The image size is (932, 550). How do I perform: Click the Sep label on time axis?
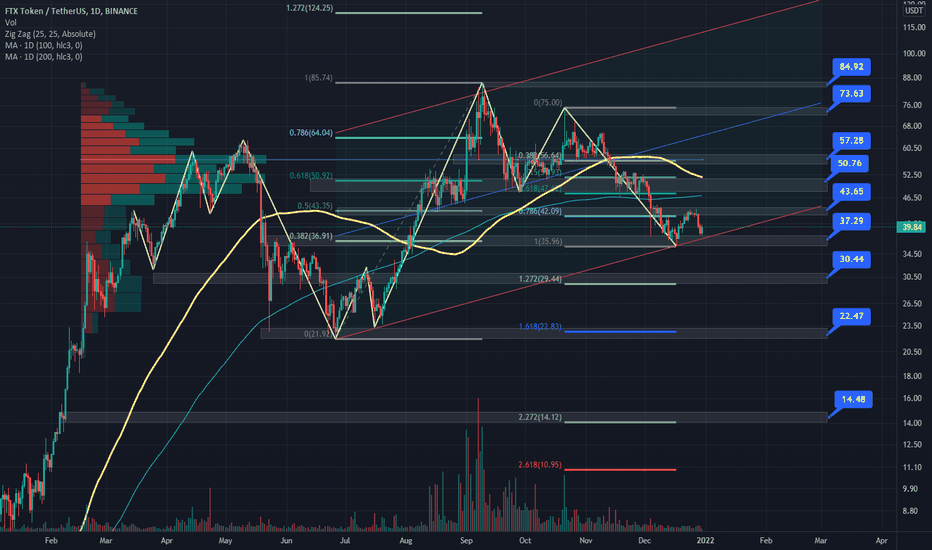(x=466, y=540)
